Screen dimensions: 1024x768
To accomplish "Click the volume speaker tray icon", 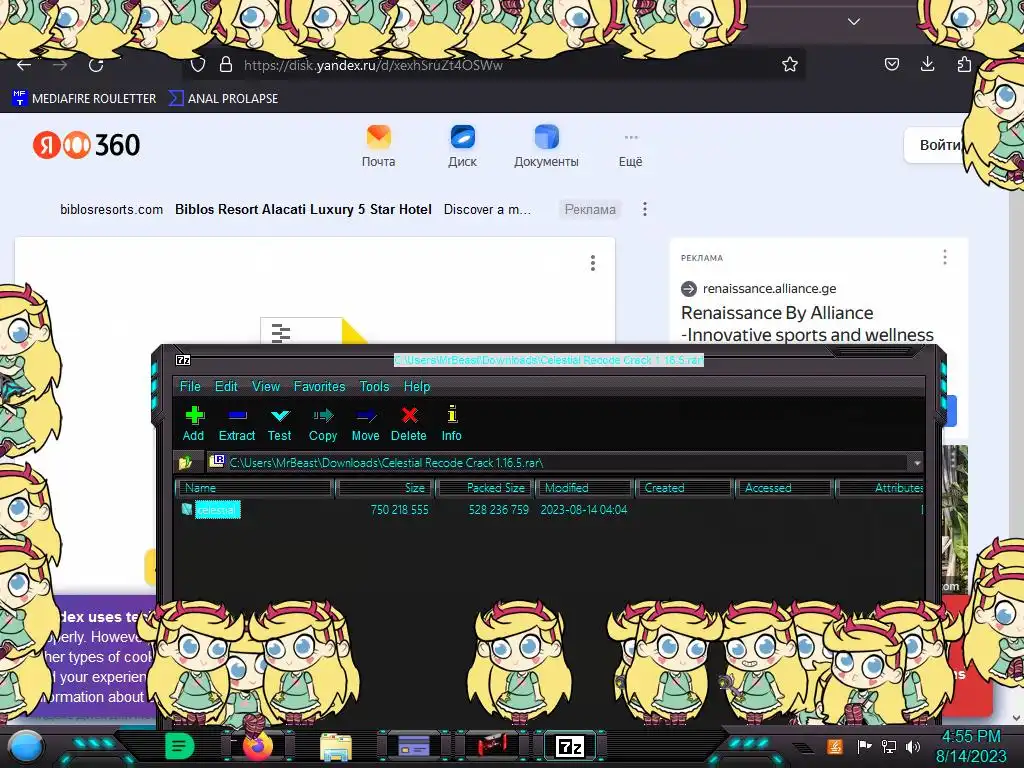I will click(913, 746).
